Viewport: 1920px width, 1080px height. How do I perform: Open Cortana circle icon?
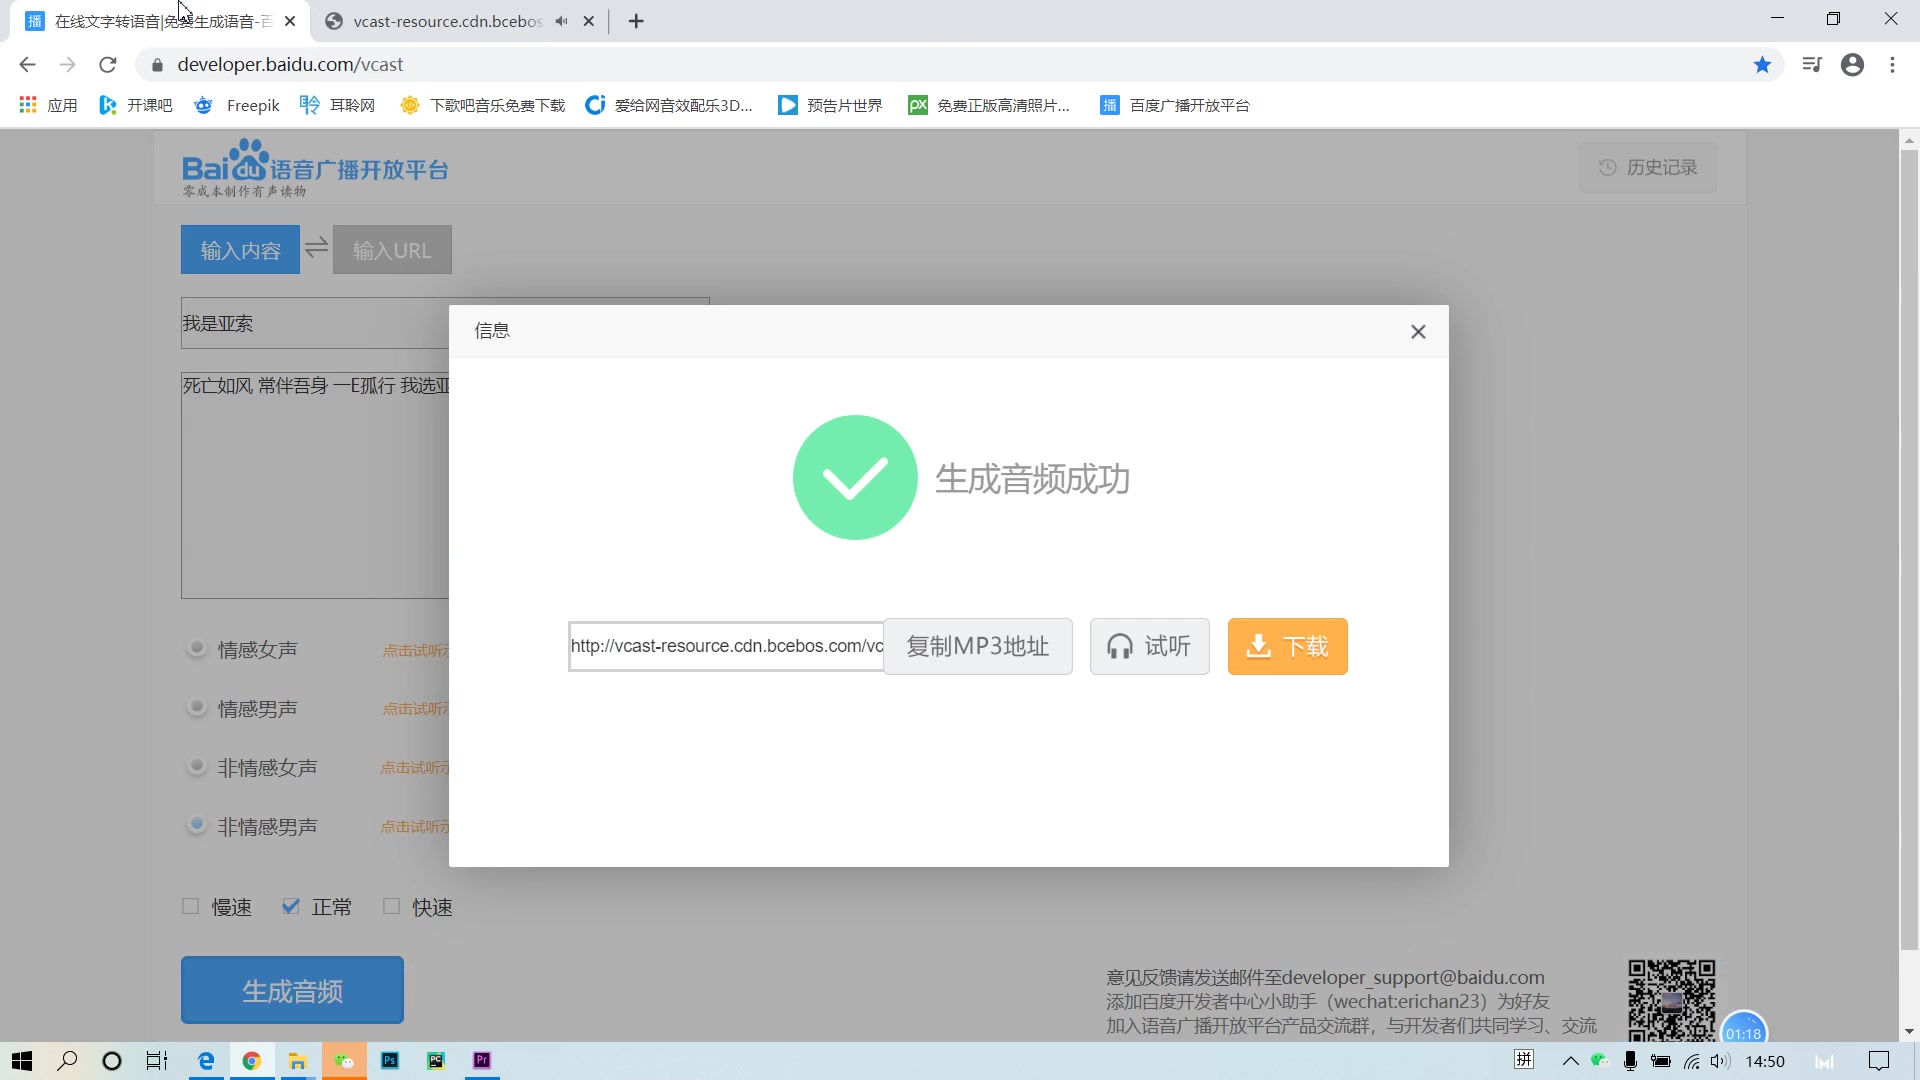click(x=112, y=1061)
